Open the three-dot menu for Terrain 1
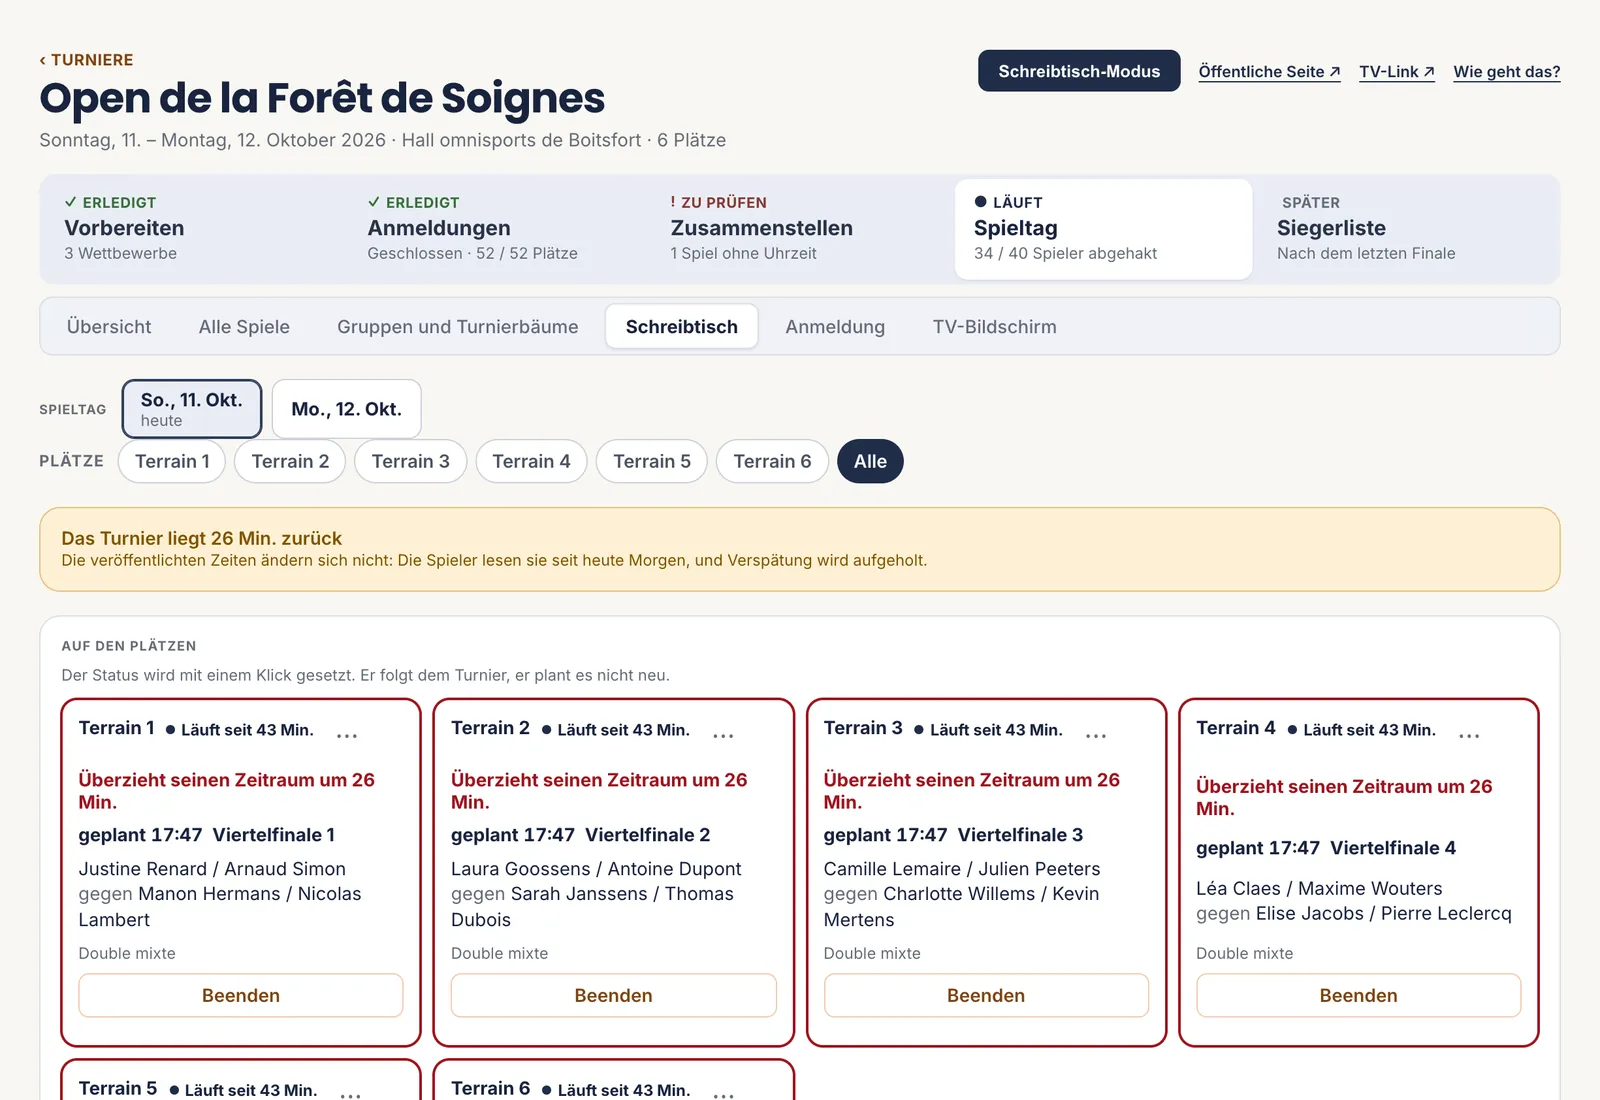 (347, 735)
